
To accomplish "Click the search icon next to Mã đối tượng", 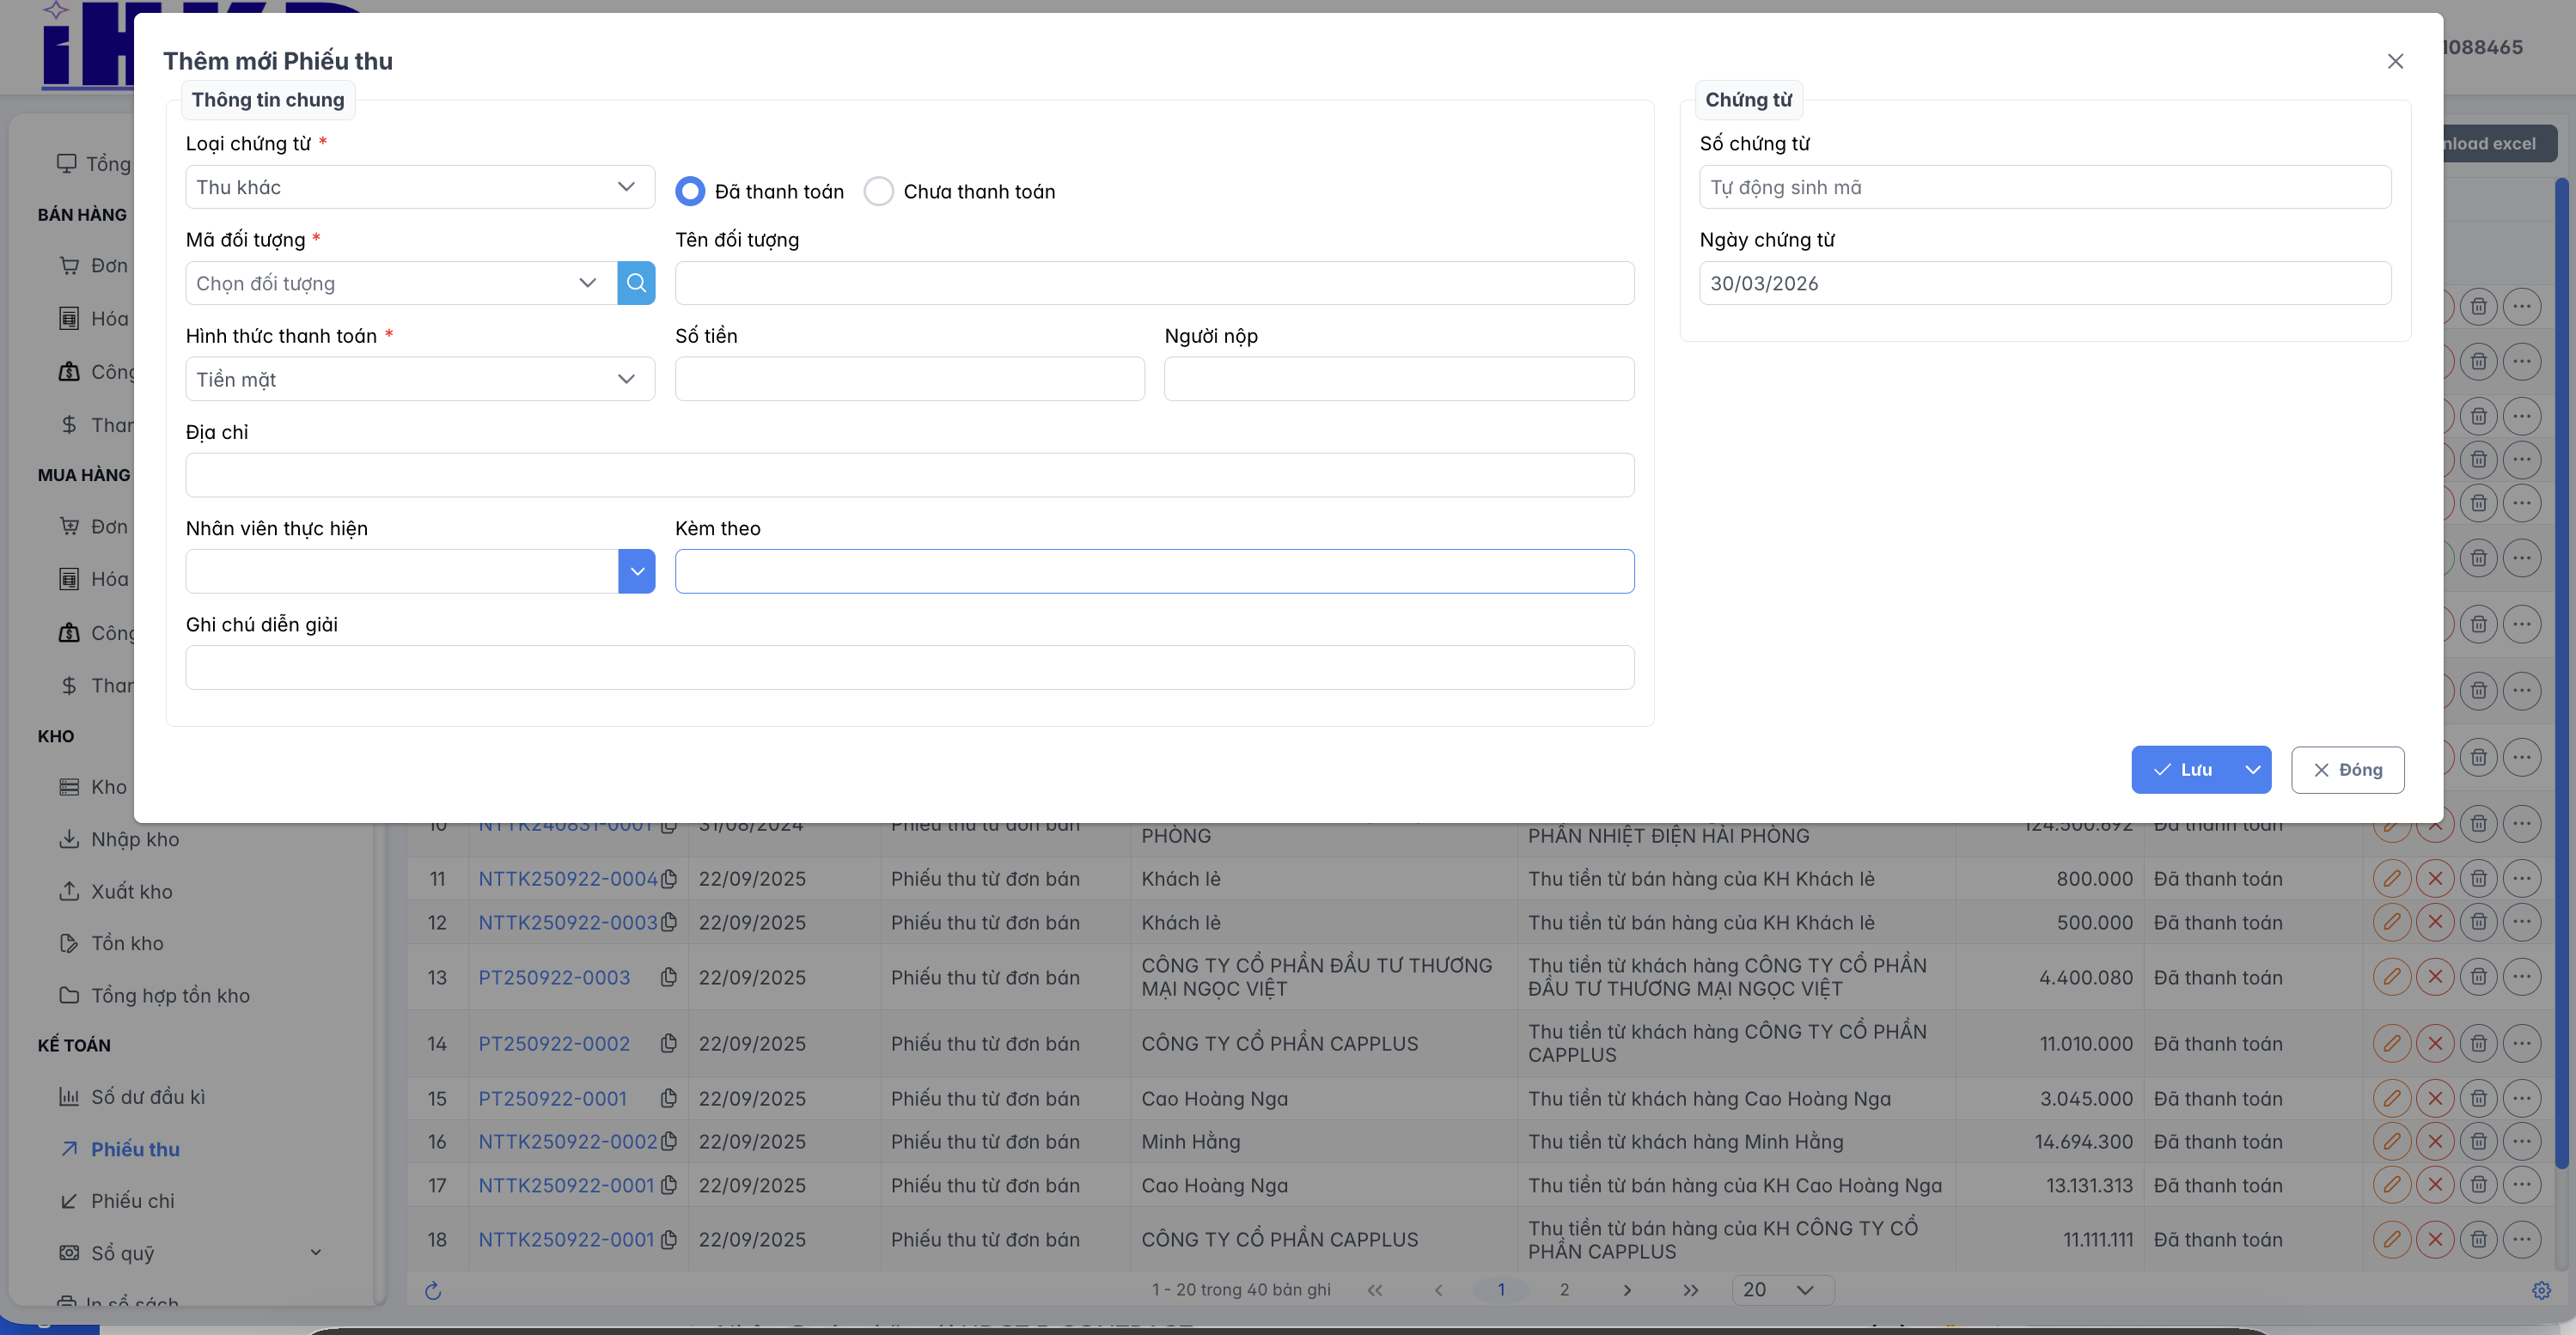I will pos(636,283).
